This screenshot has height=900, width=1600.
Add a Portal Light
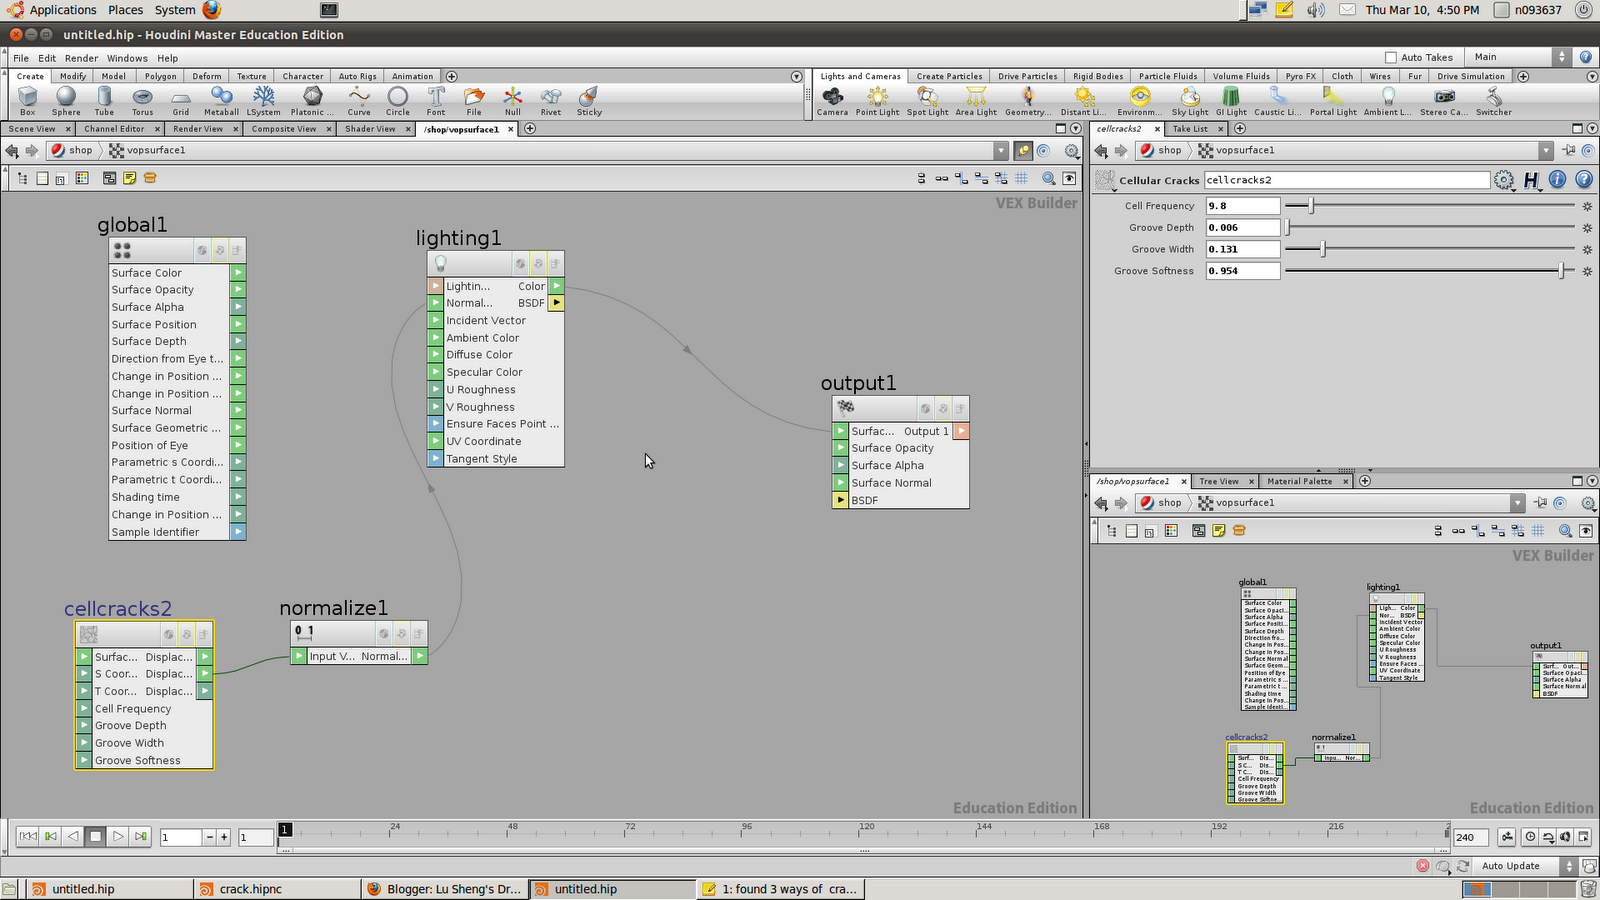click(1333, 100)
